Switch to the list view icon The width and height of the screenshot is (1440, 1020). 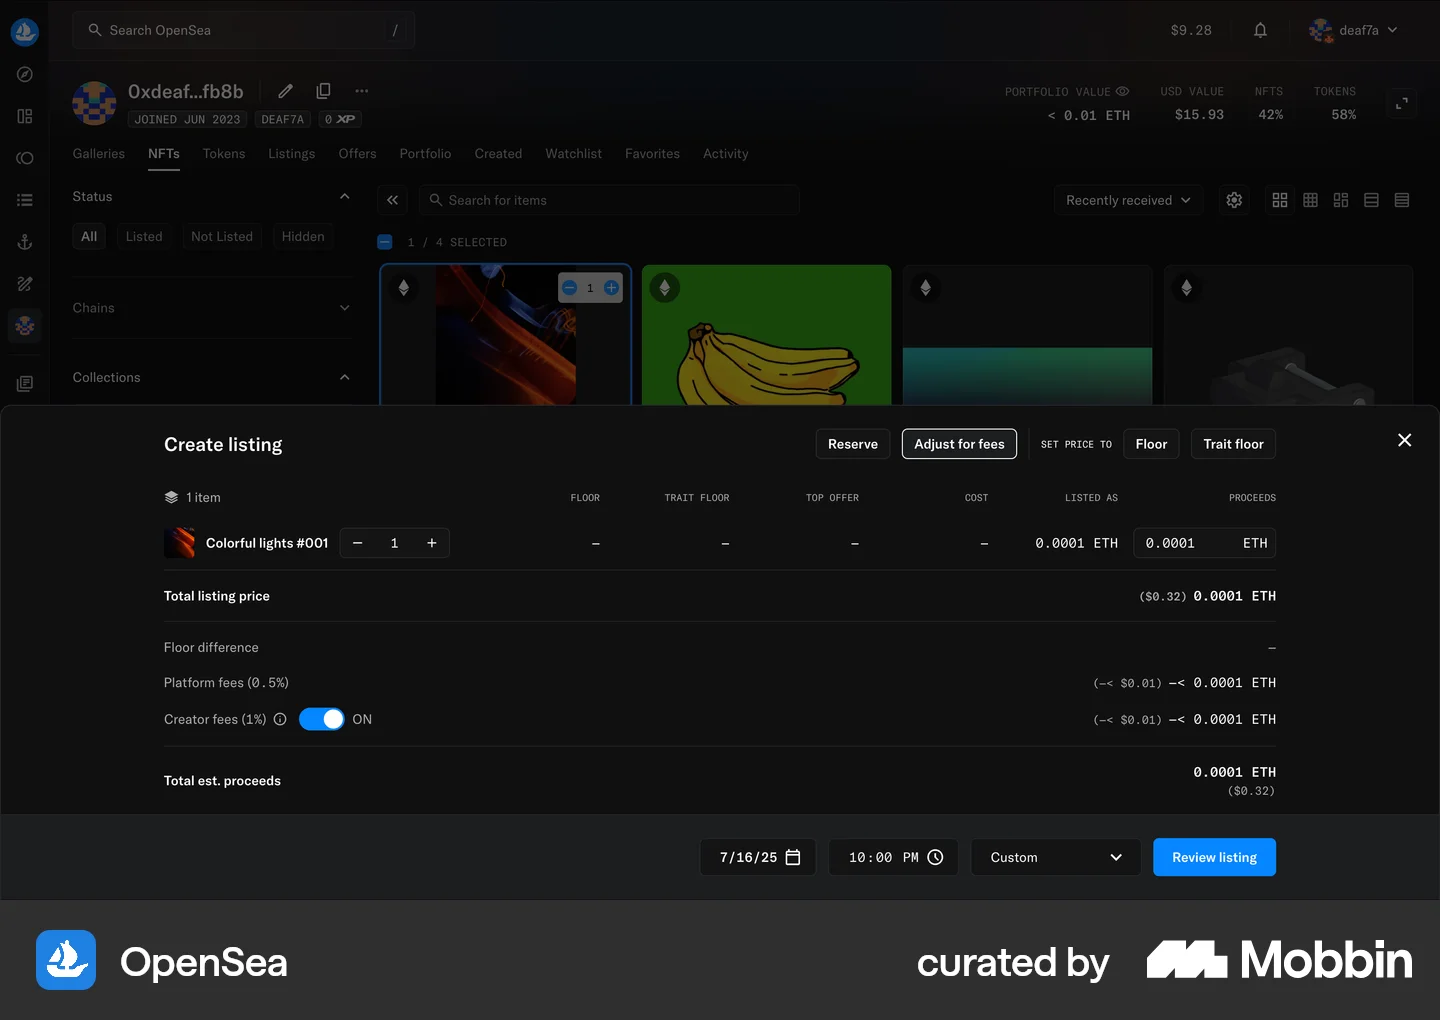pyautogui.click(x=1371, y=200)
